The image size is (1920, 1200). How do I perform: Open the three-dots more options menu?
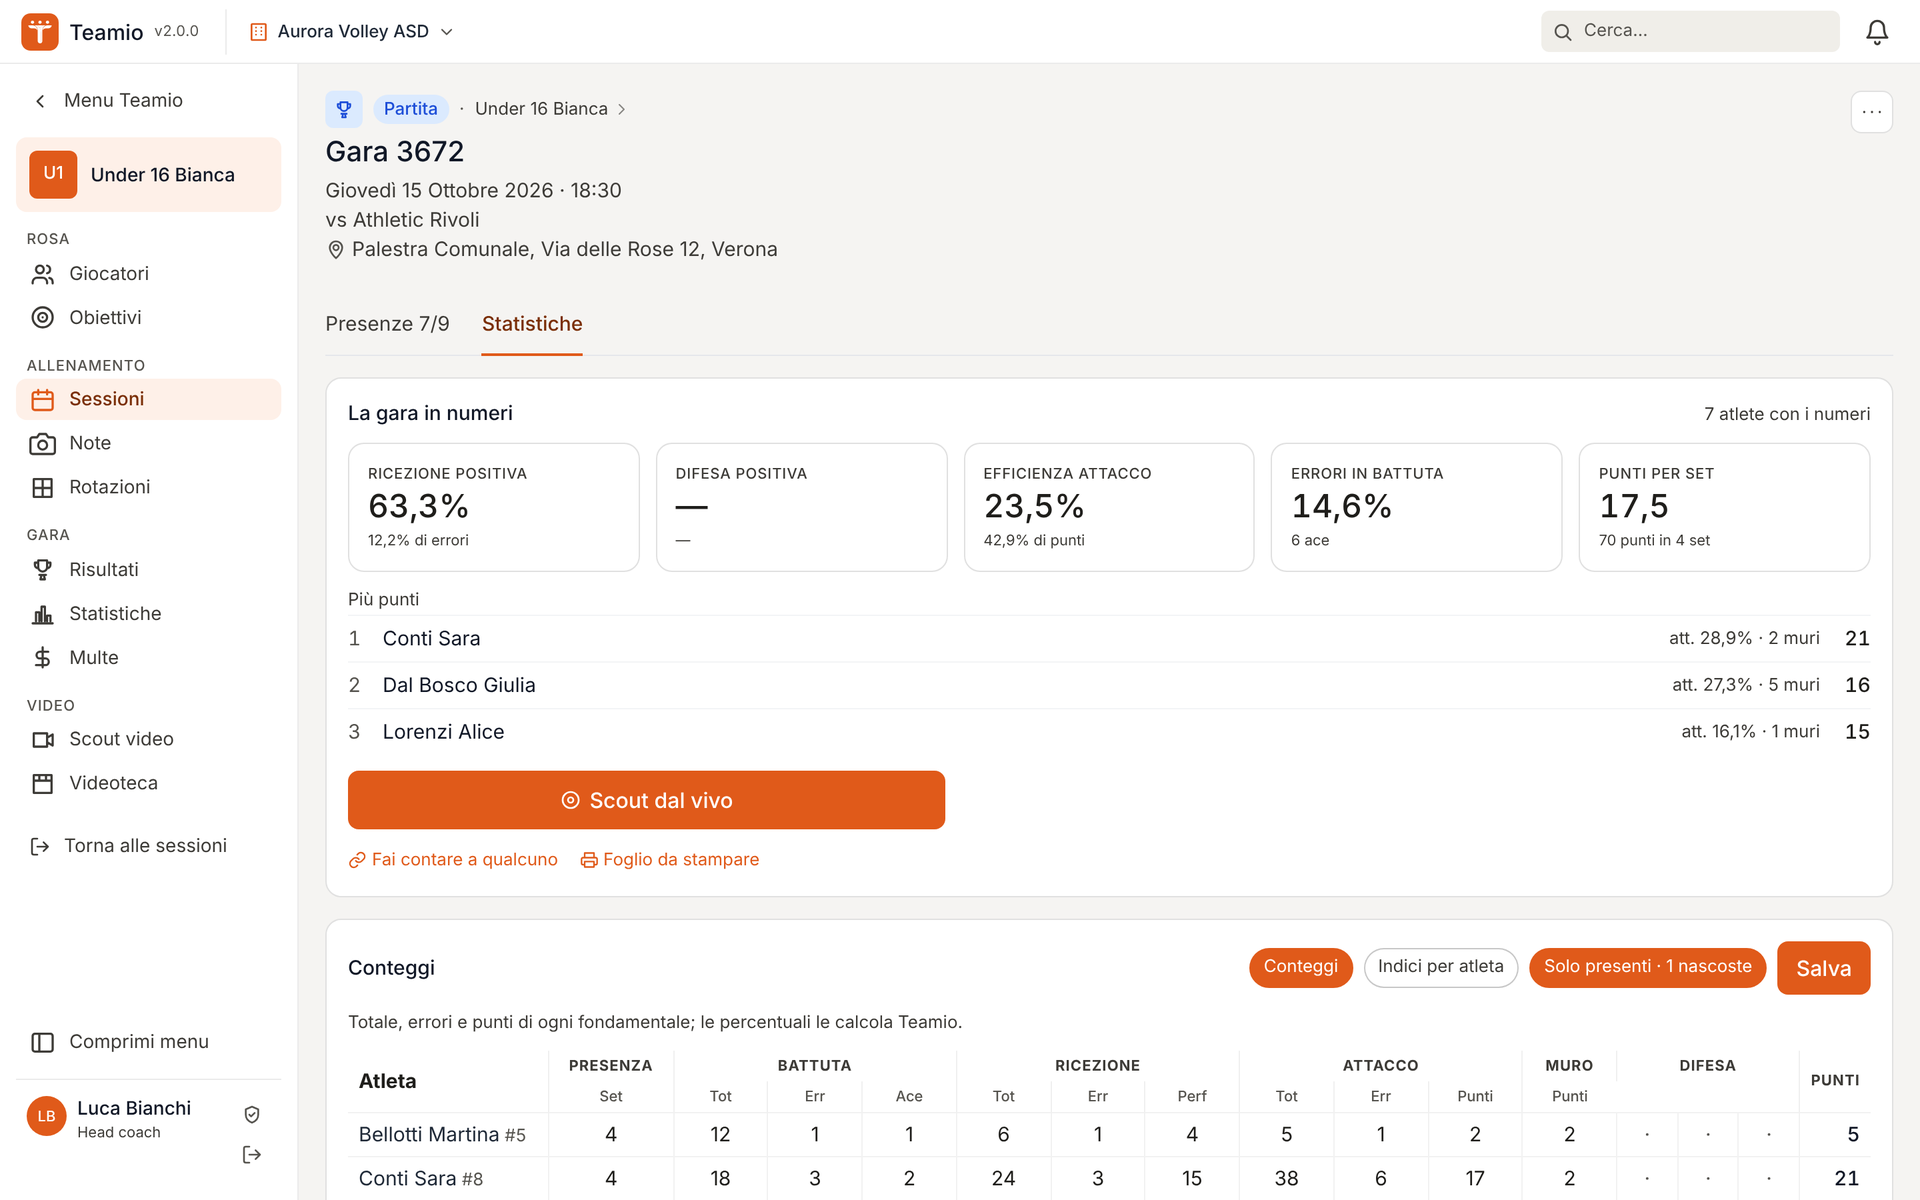[x=1871, y=112]
